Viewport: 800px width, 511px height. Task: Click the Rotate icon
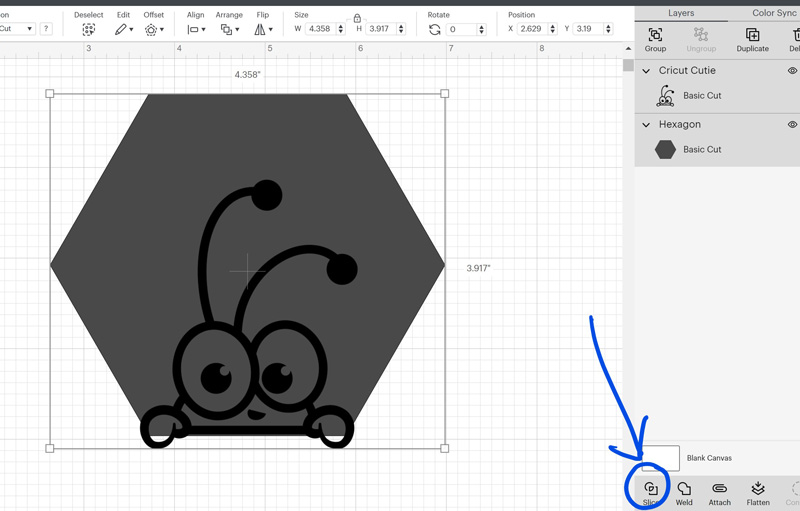pyautogui.click(x=435, y=30)
